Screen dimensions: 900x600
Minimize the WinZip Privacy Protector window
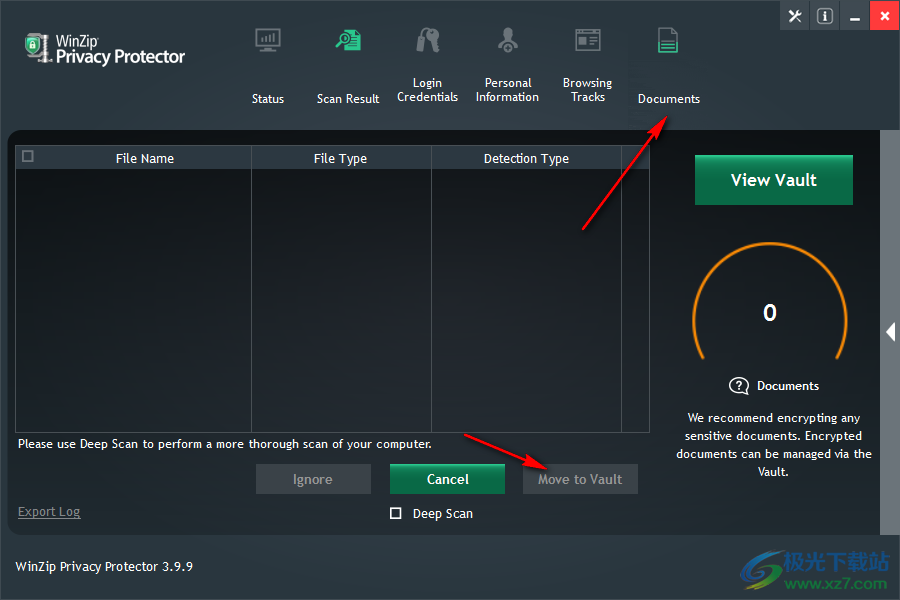pyautogui.click(x=855, y=16)
